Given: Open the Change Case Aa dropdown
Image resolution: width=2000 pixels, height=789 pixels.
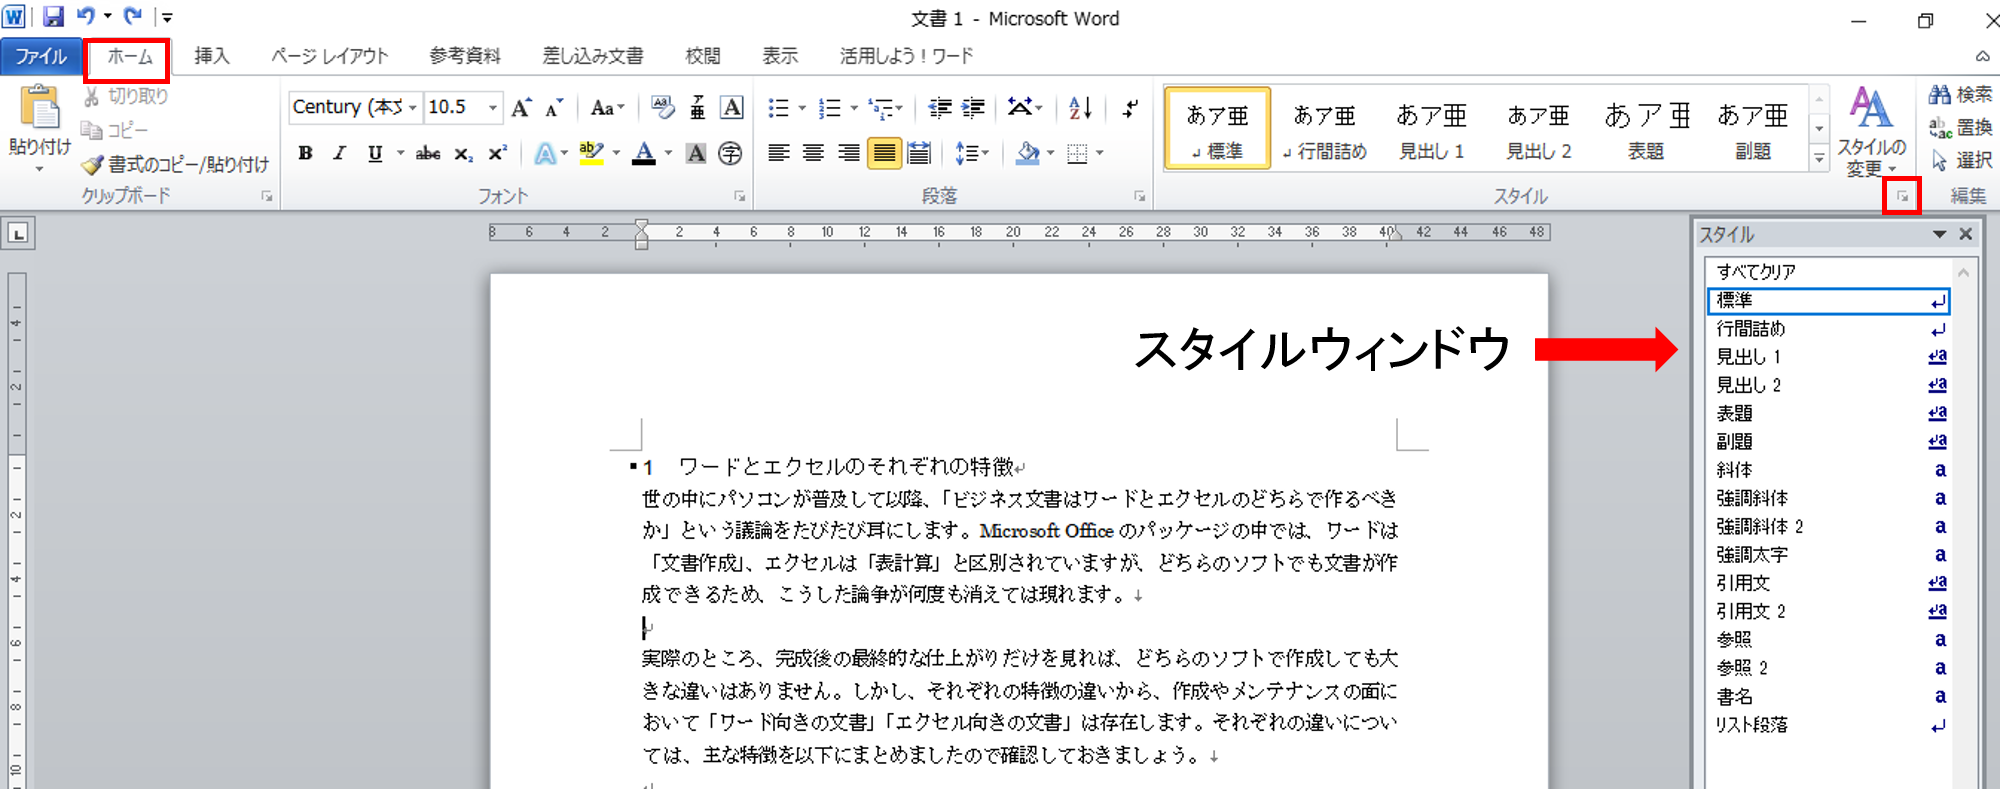Looking at the screenshot, I should click(608, 108).
